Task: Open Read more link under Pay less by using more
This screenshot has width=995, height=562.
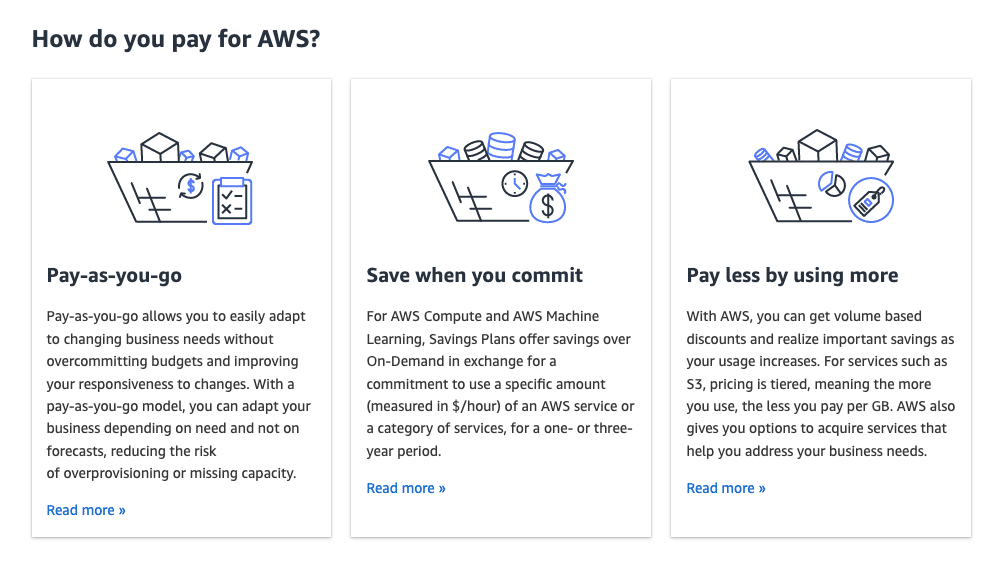Action: (x=726, y=488)
